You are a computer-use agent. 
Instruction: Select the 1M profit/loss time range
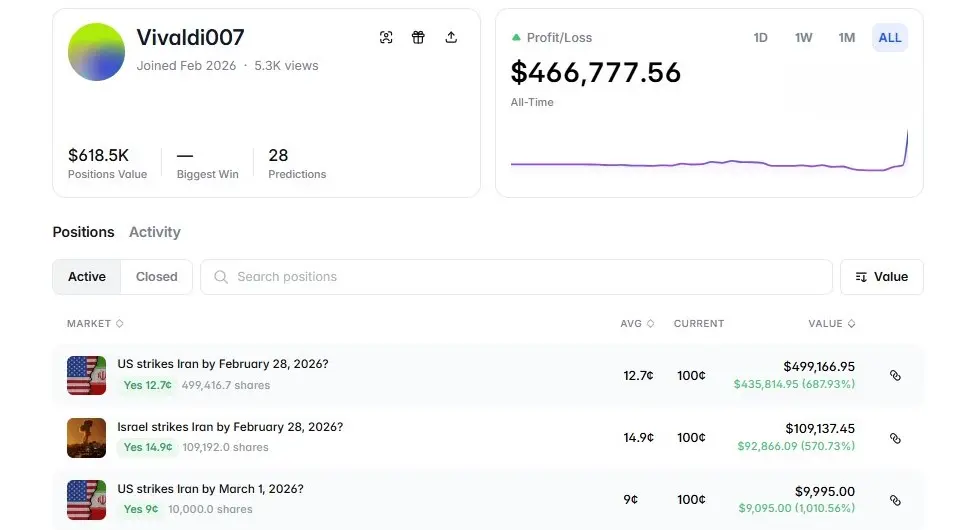point(847,38)
